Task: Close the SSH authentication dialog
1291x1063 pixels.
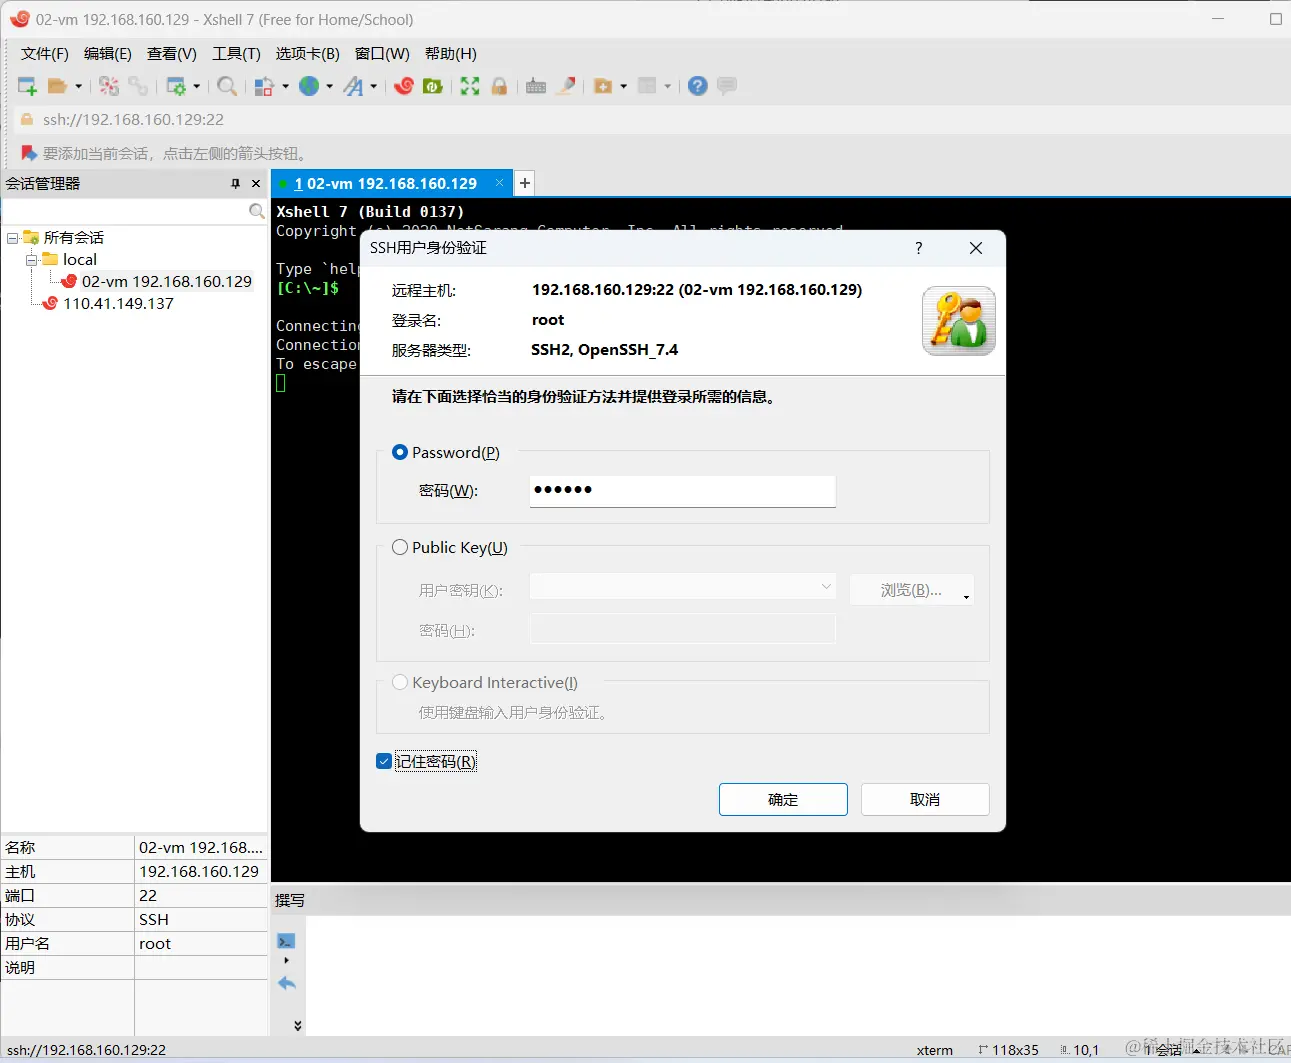Action: pyautogui.click(x=976, y=248)
